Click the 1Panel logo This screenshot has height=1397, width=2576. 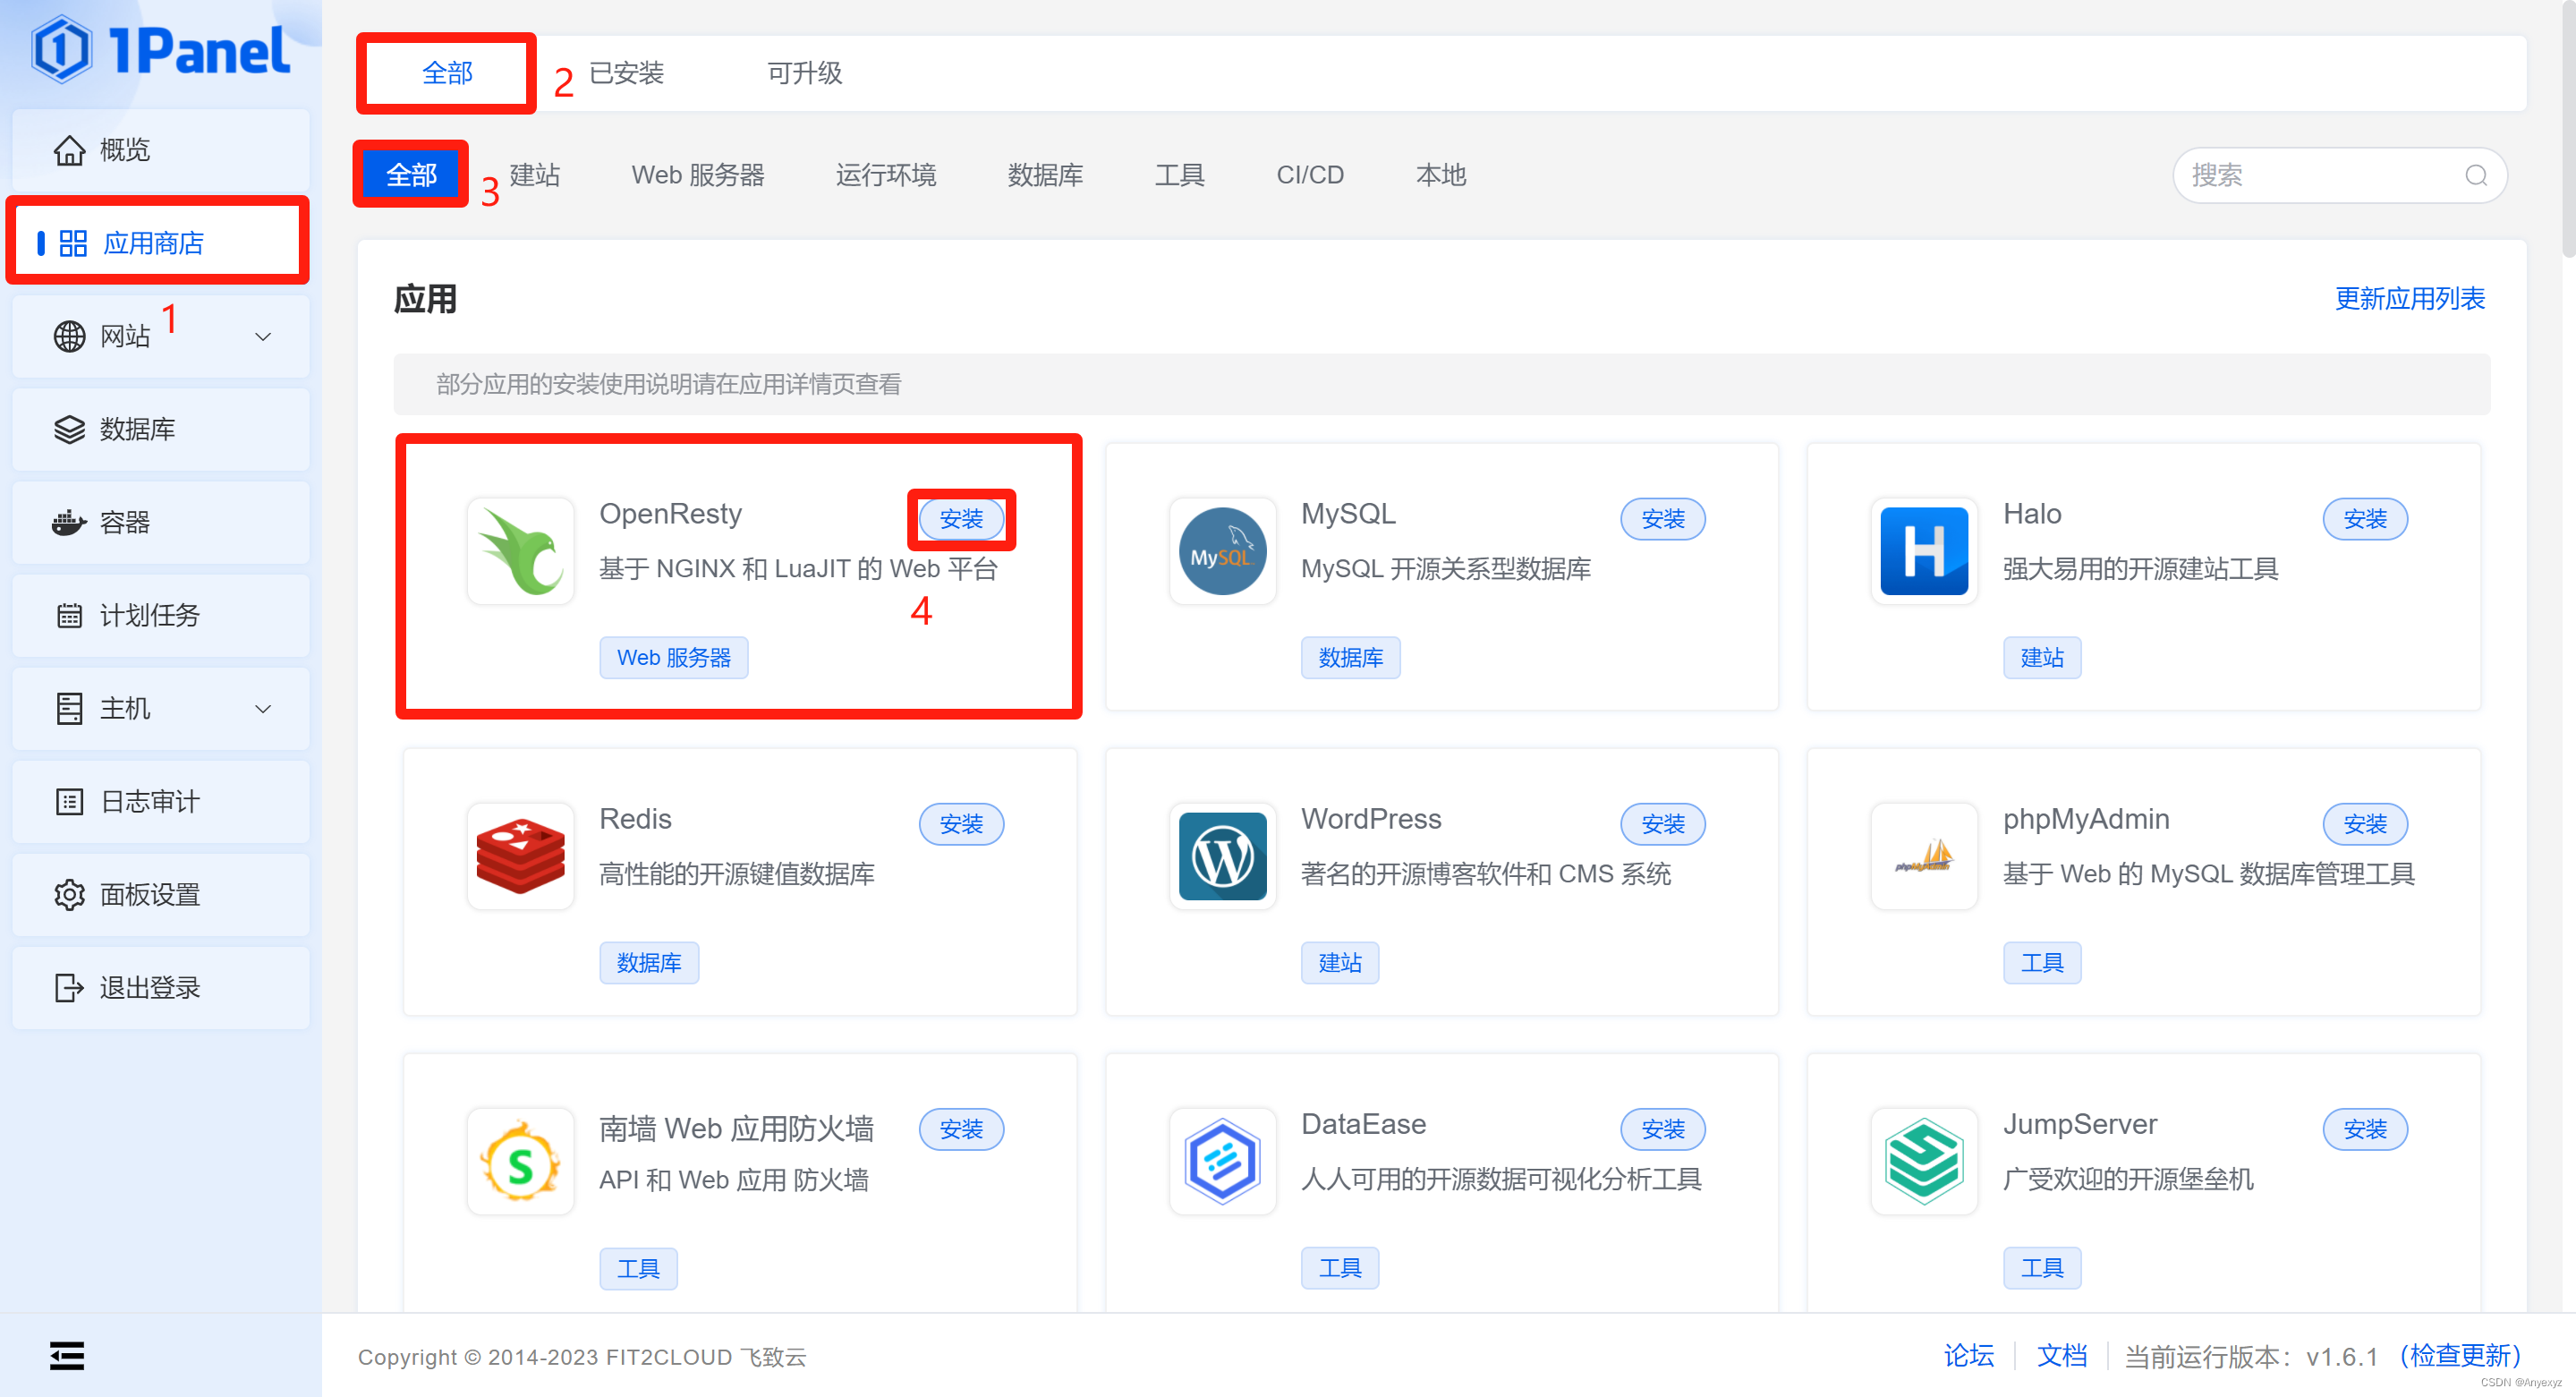pyautogui.click(x=160, y=49)
